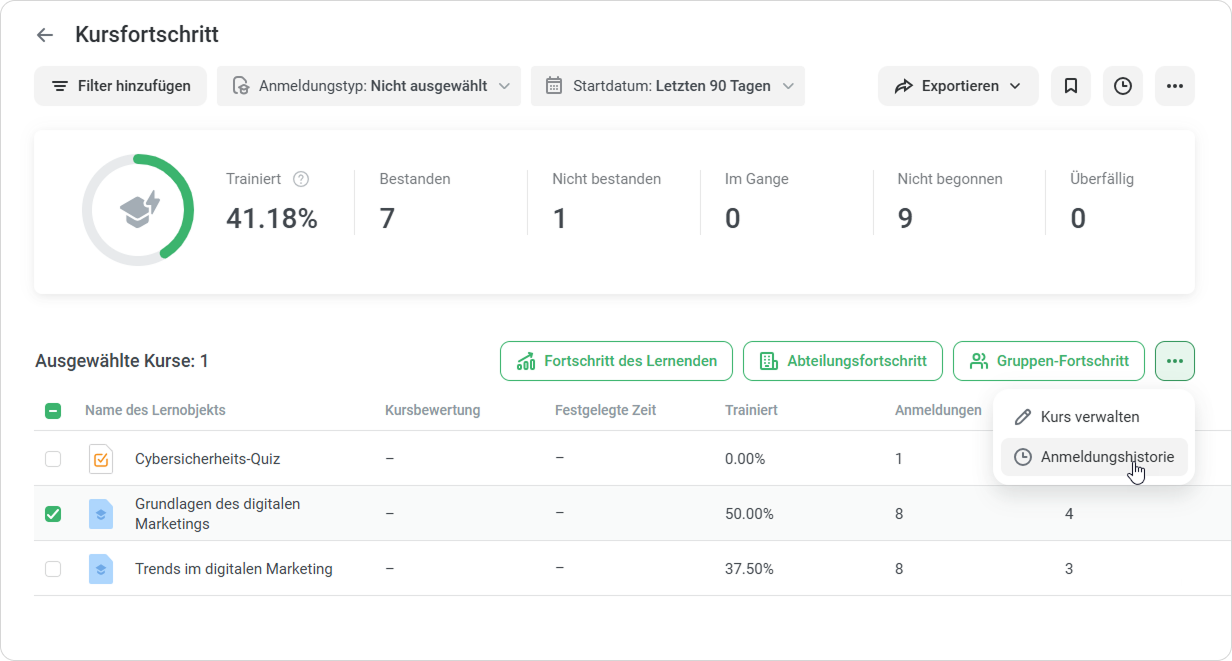Viewport: 1232px width, 661px height.
Task: Click Trends im digitalen Marketing course icon
Action: click(101, 569)
